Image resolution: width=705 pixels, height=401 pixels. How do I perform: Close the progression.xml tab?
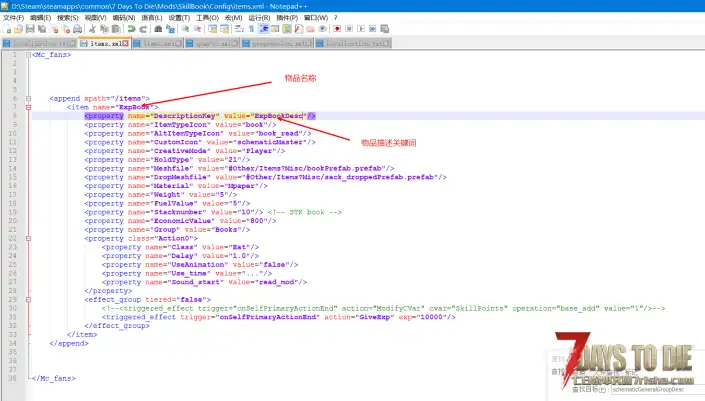(x=308, y=44)
